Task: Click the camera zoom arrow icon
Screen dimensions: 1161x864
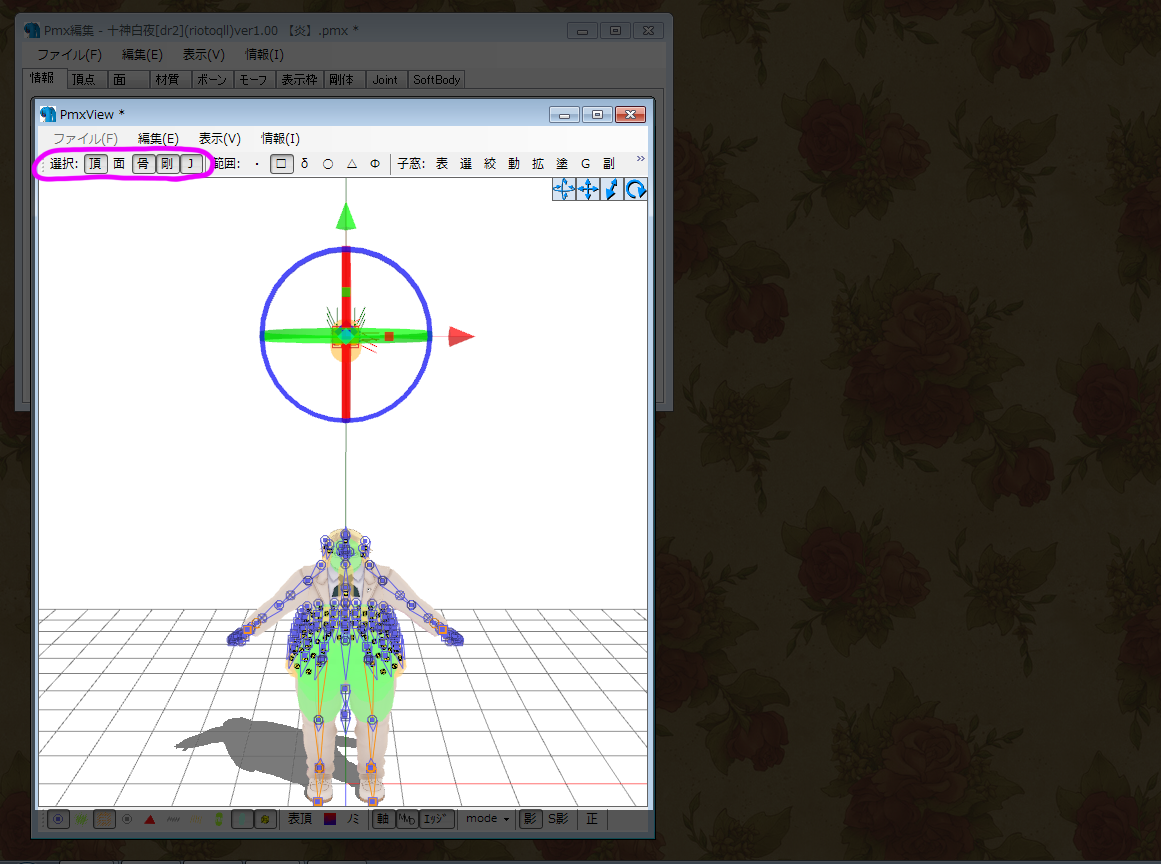Action: (x=612, y=190)
